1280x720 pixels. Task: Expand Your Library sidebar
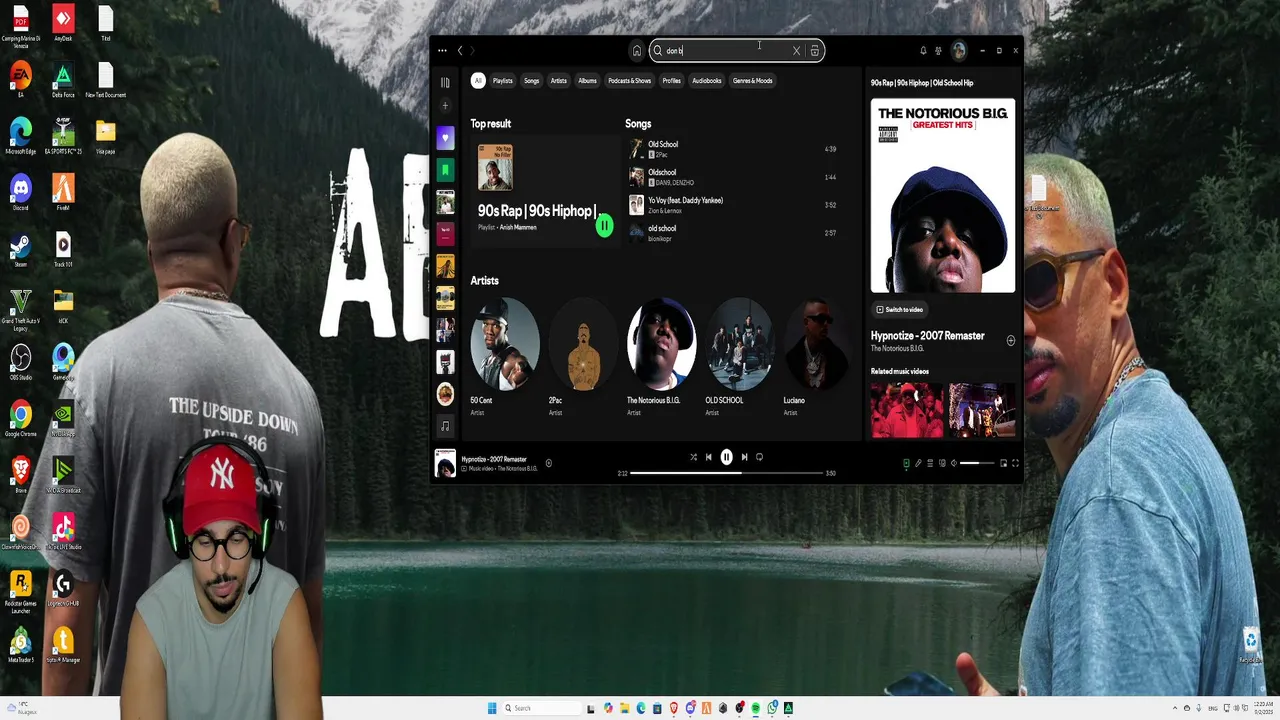(x=445, y=82)
